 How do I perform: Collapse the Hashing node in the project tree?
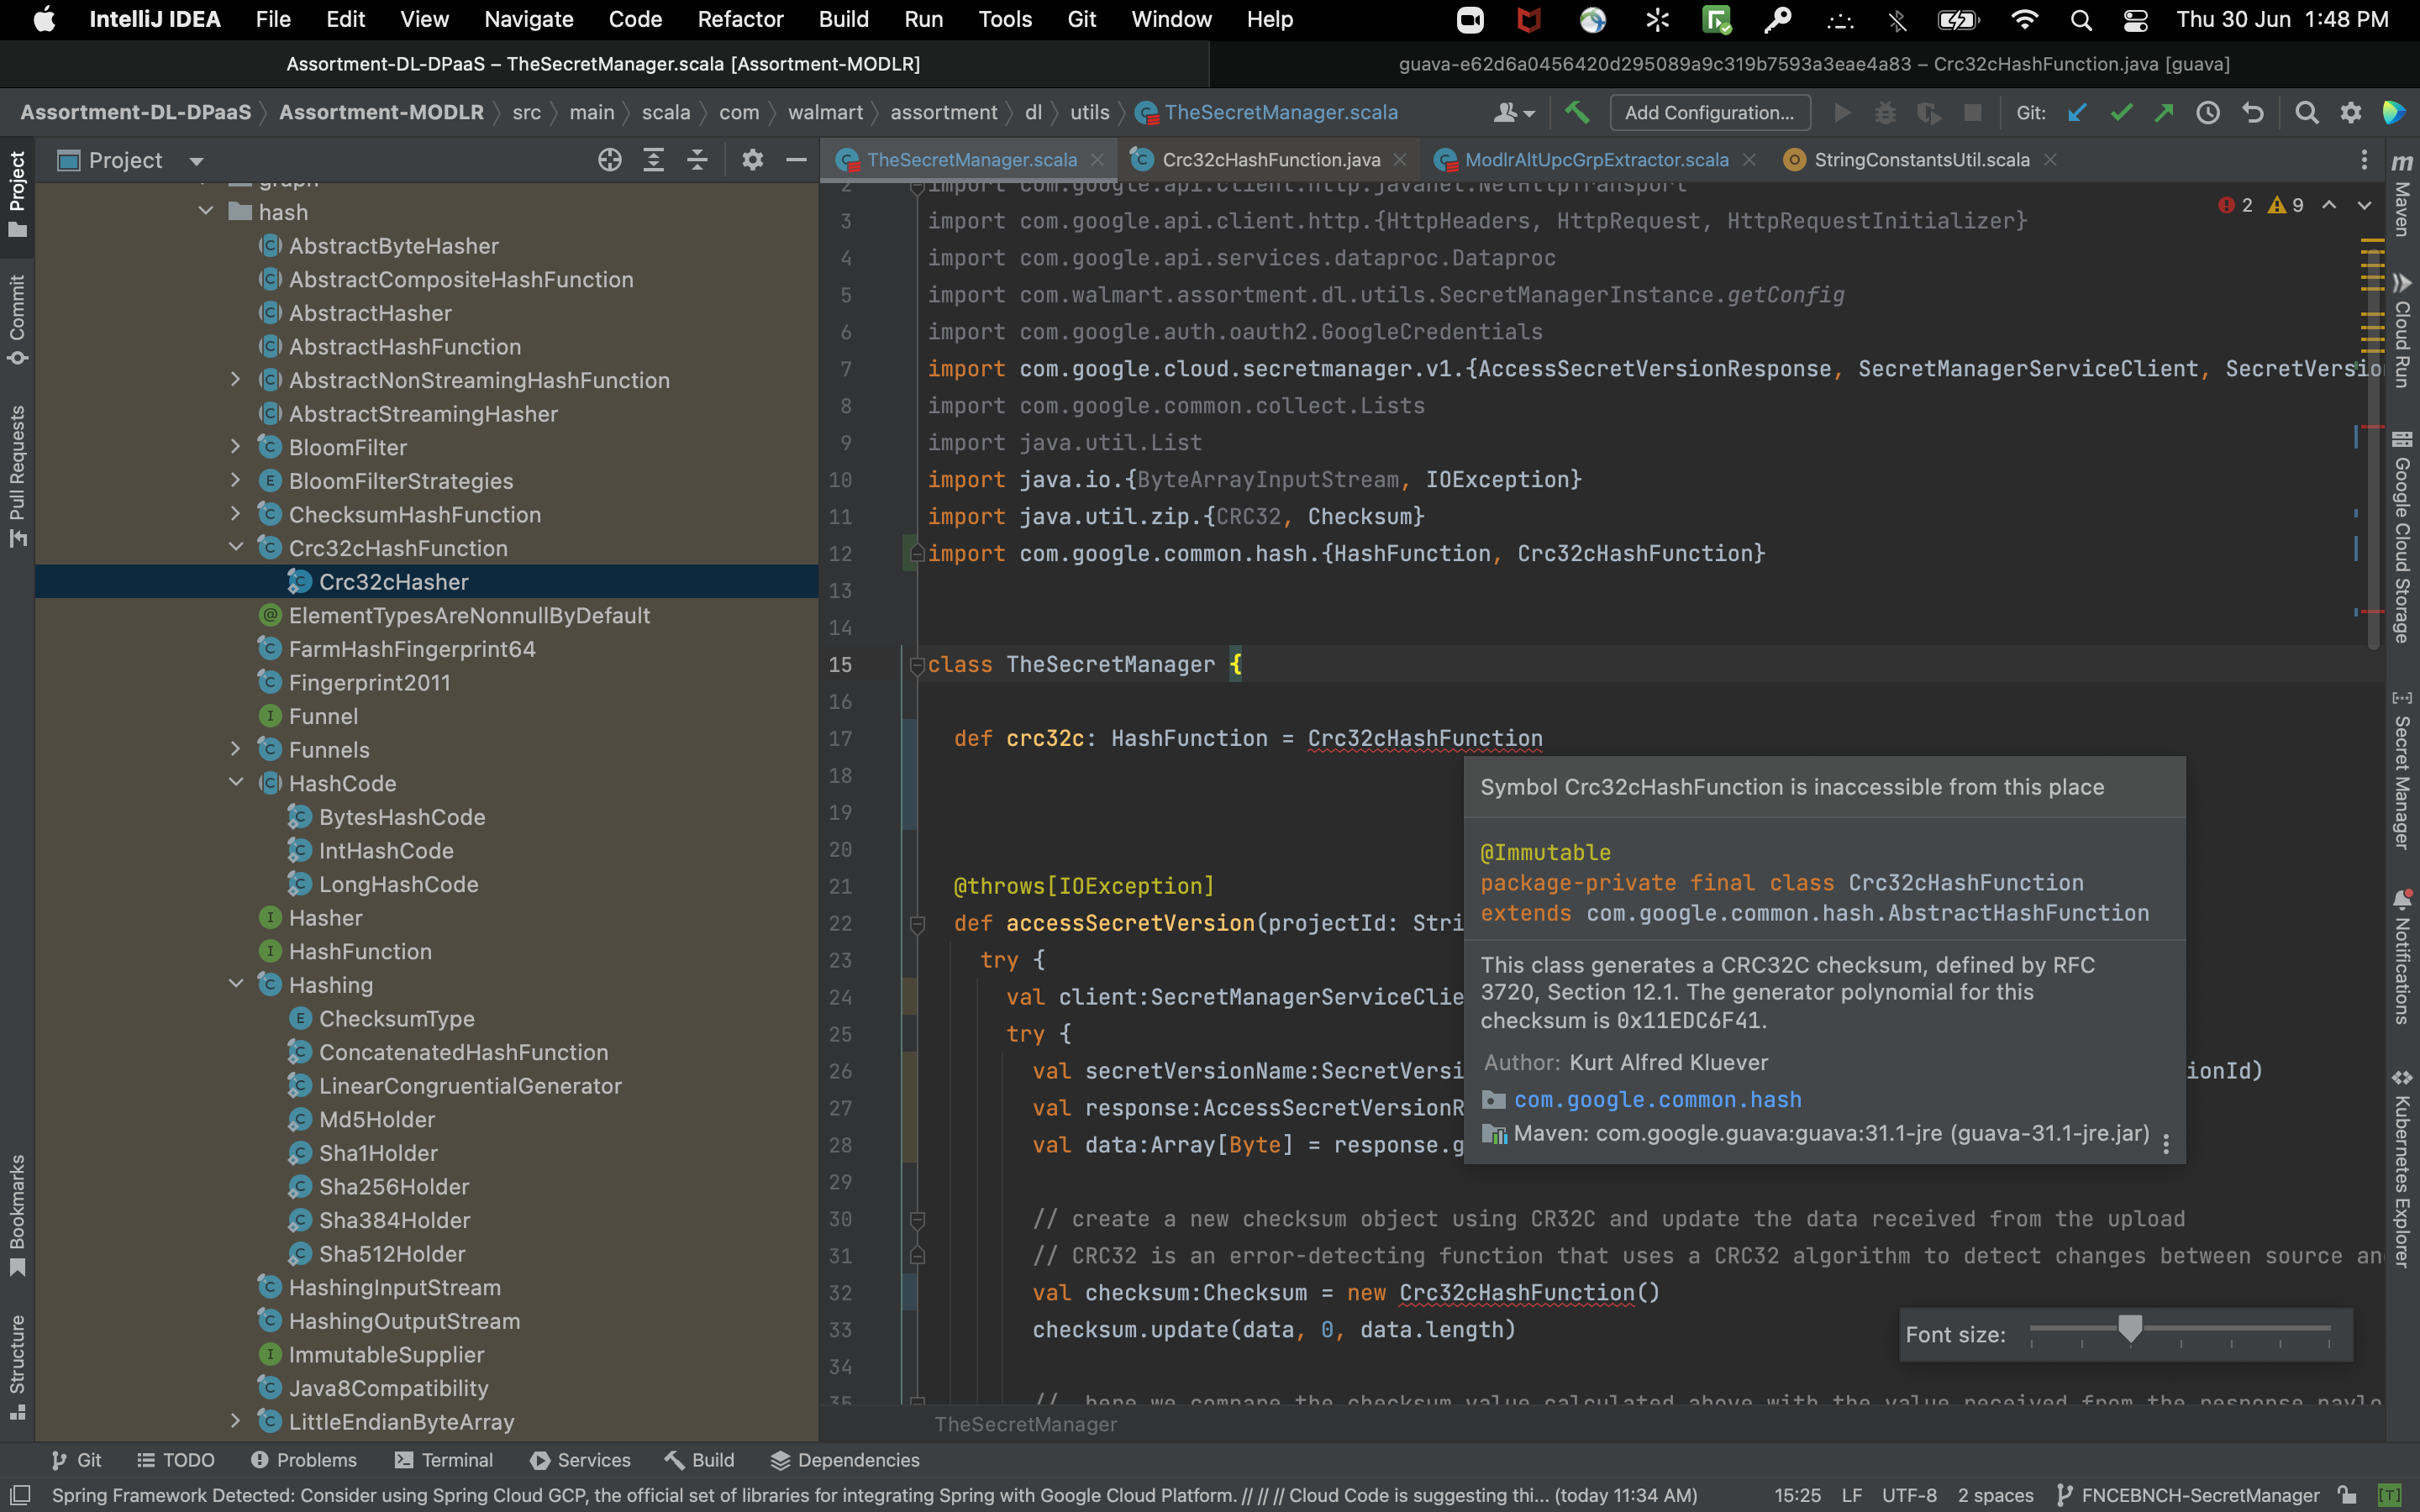point(236,985)
